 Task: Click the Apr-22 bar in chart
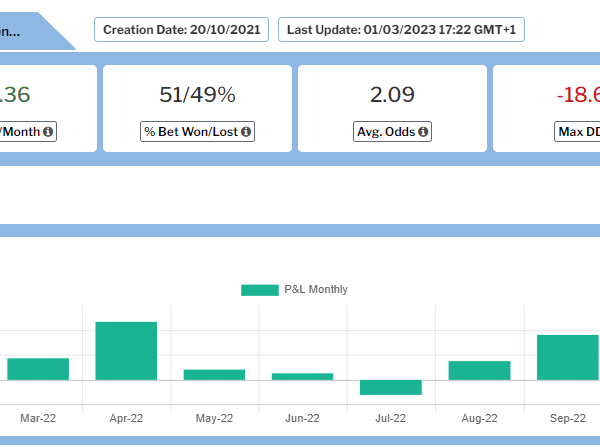(126, 351)
